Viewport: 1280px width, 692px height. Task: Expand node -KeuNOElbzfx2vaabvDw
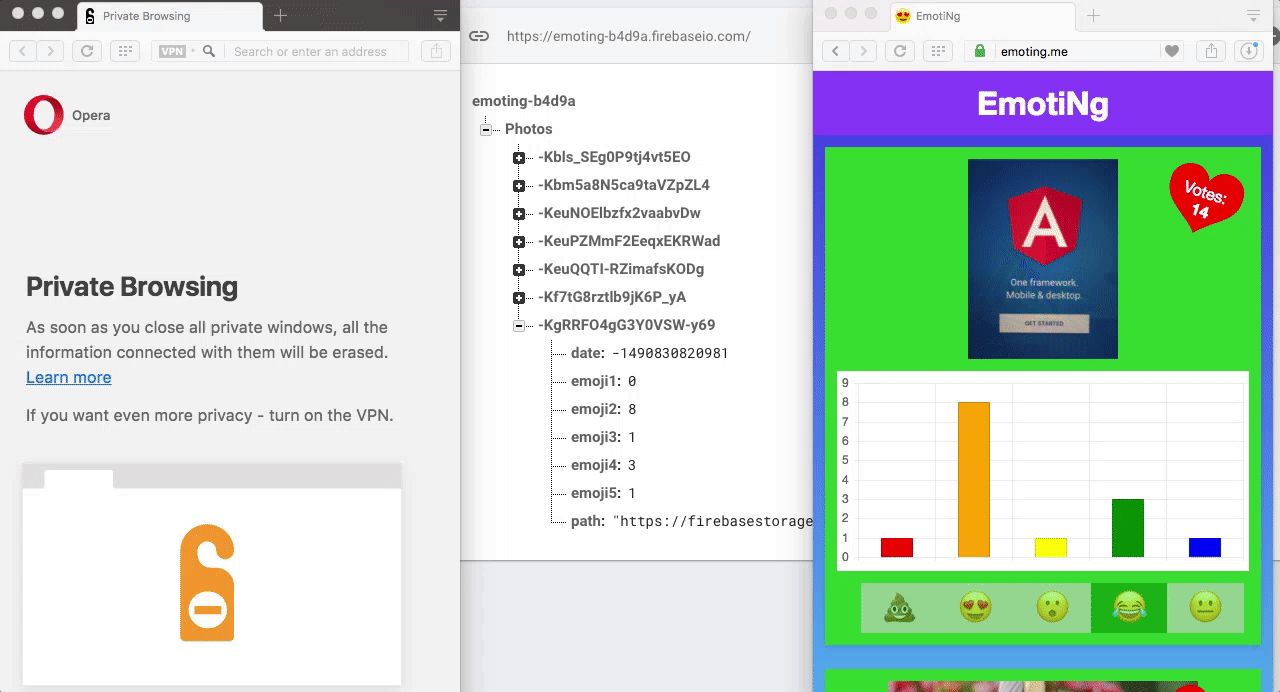(518, 214)
